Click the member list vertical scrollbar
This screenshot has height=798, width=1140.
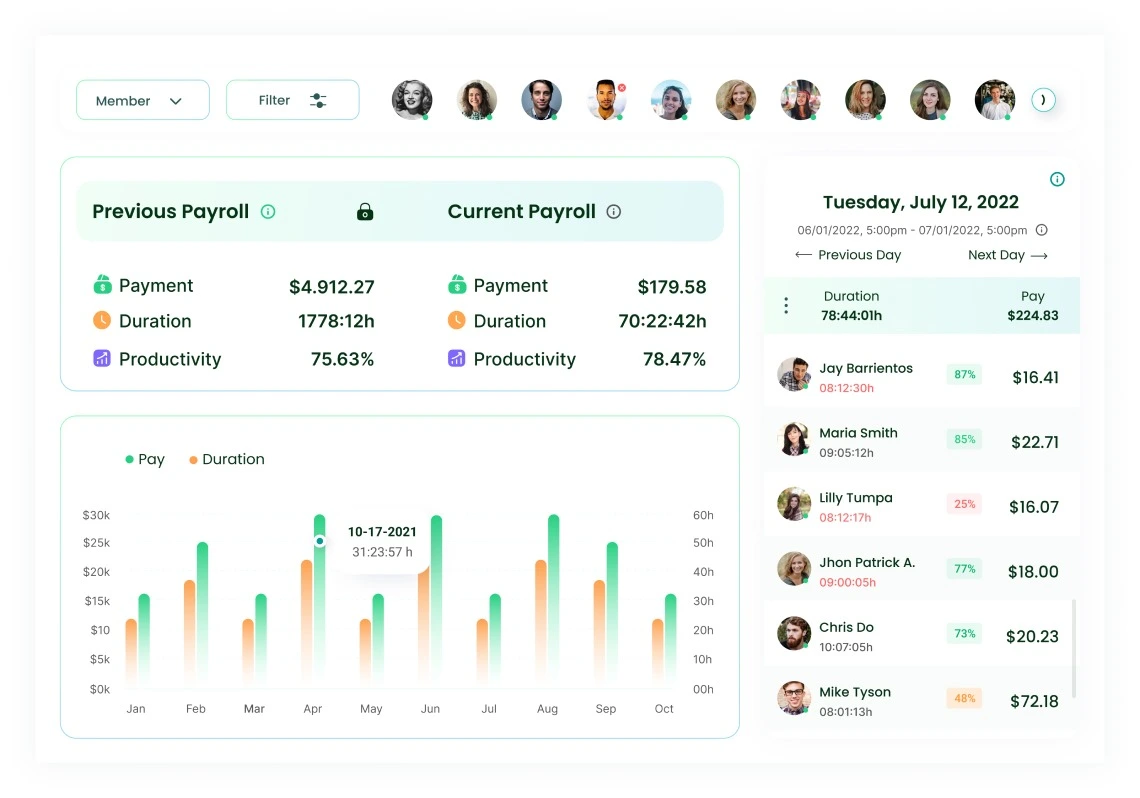click(1074, 648)
